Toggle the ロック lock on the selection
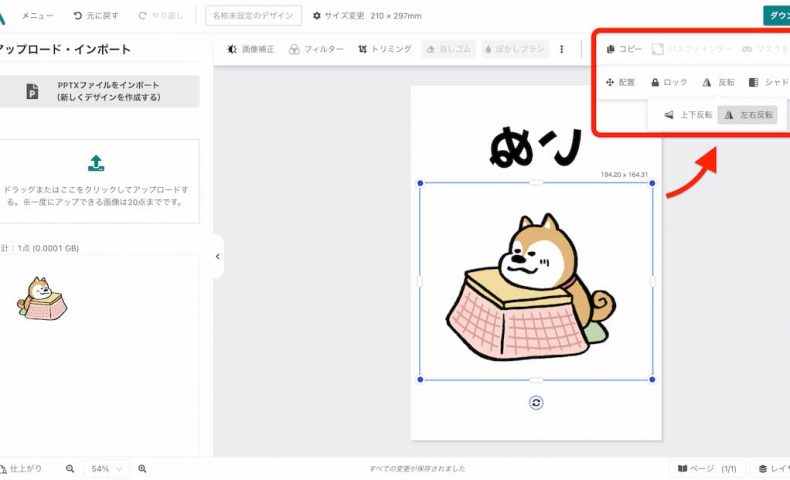Screen dimensions: 790x480 [669, 82]
